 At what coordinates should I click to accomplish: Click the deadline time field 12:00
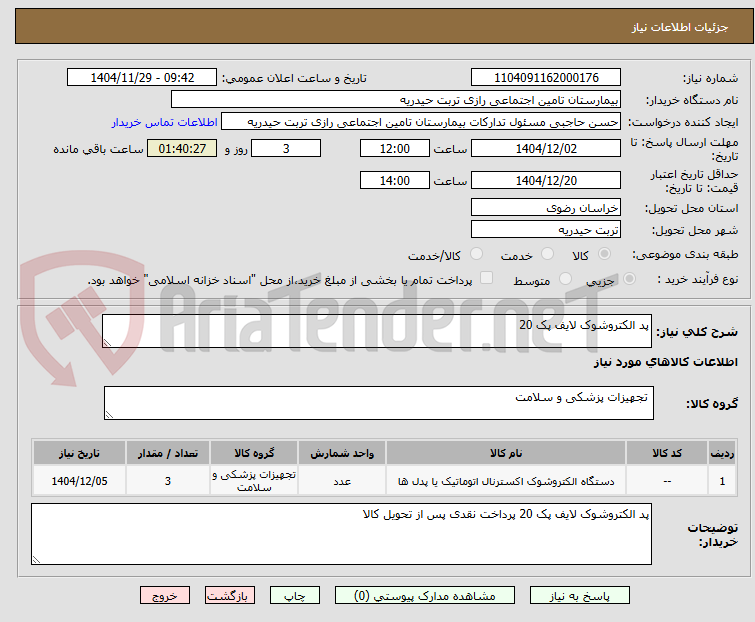pos(395,148)
